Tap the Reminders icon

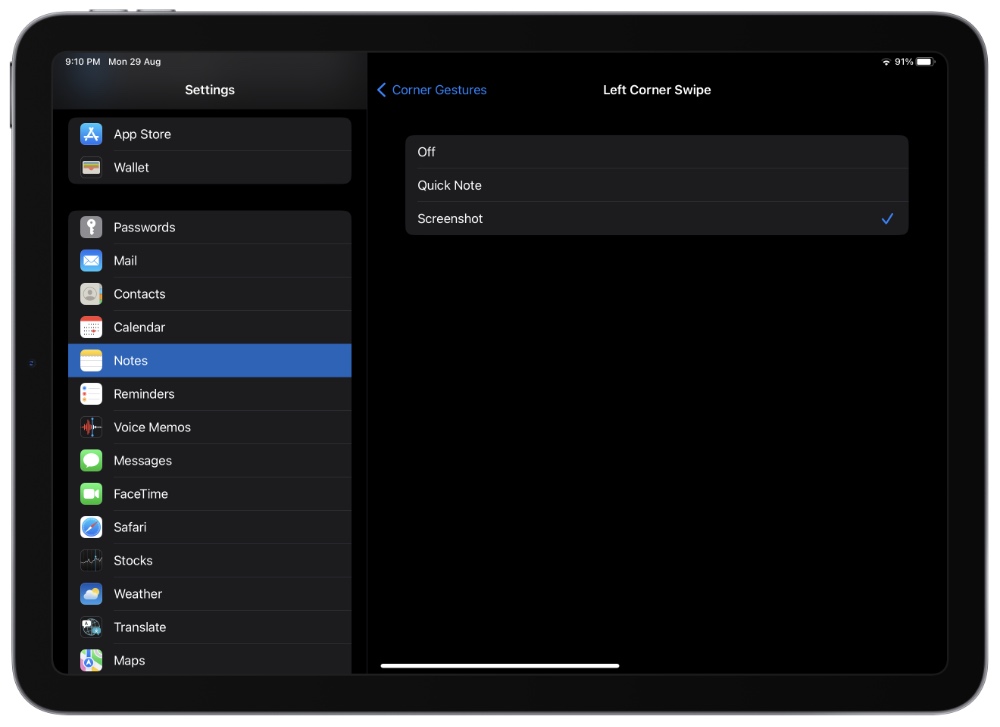coord(91,394)
